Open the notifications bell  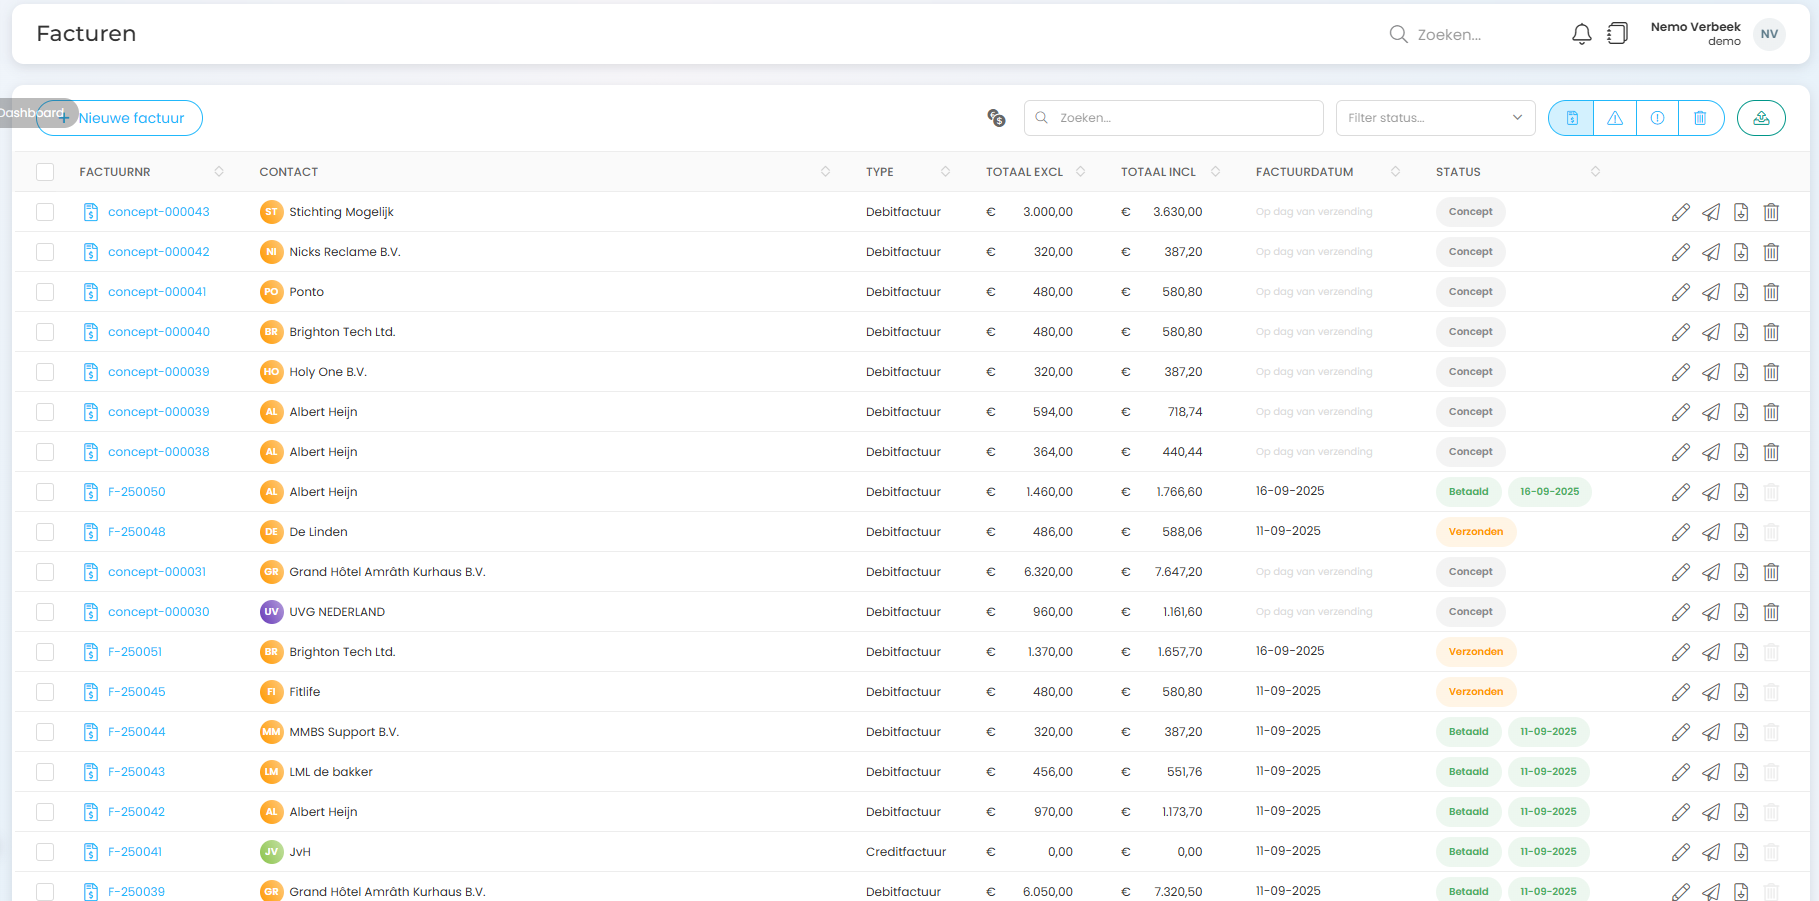coord(1581,34)
